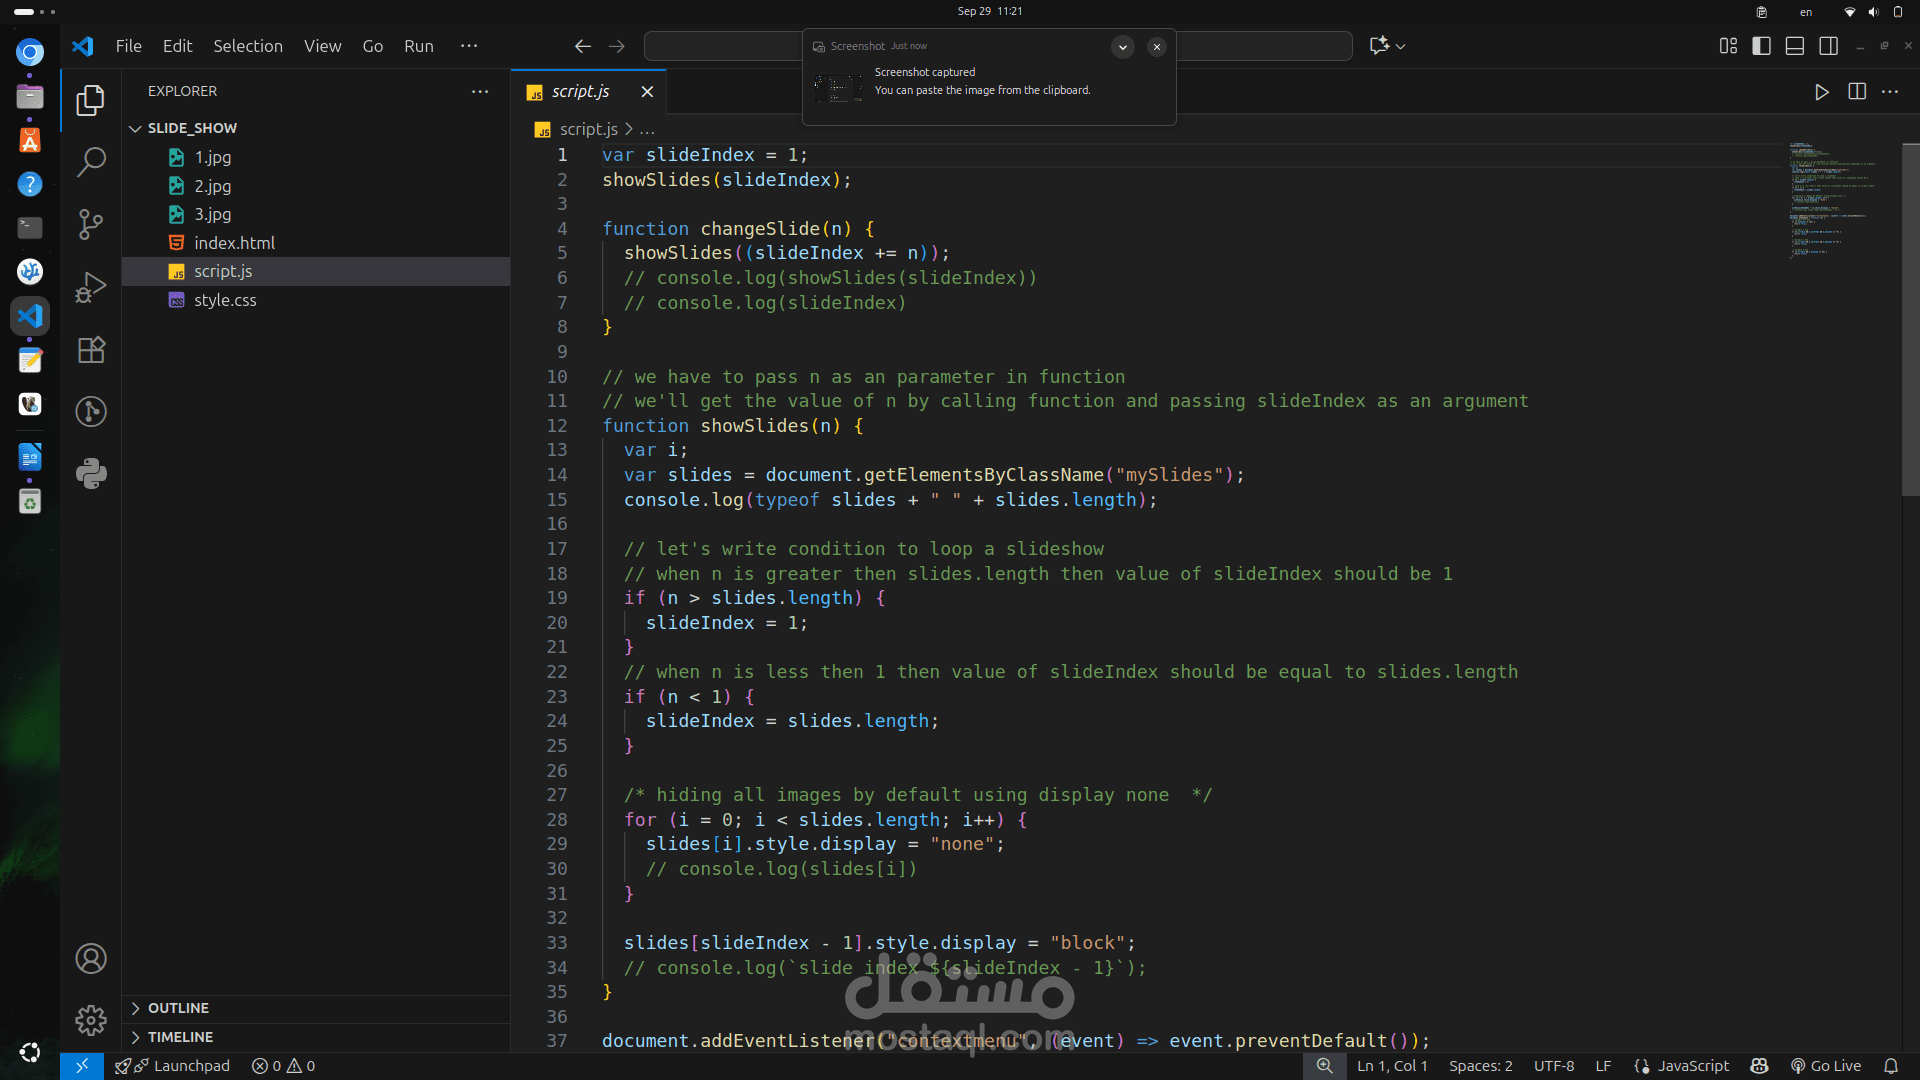The width and height of the screenshot is (1920, 1080).
Task: Open Python extension sidebar icon
Action: point(91,473)
